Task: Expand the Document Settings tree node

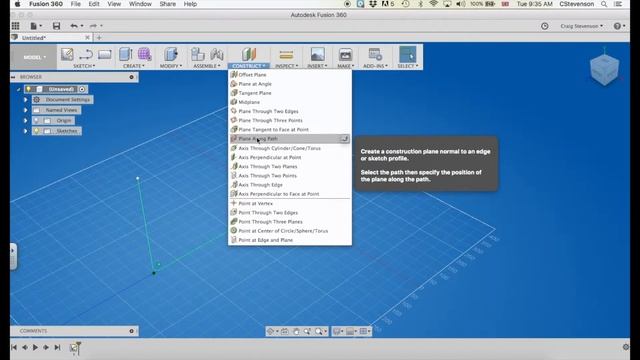Action: click(x=25, y=100)
